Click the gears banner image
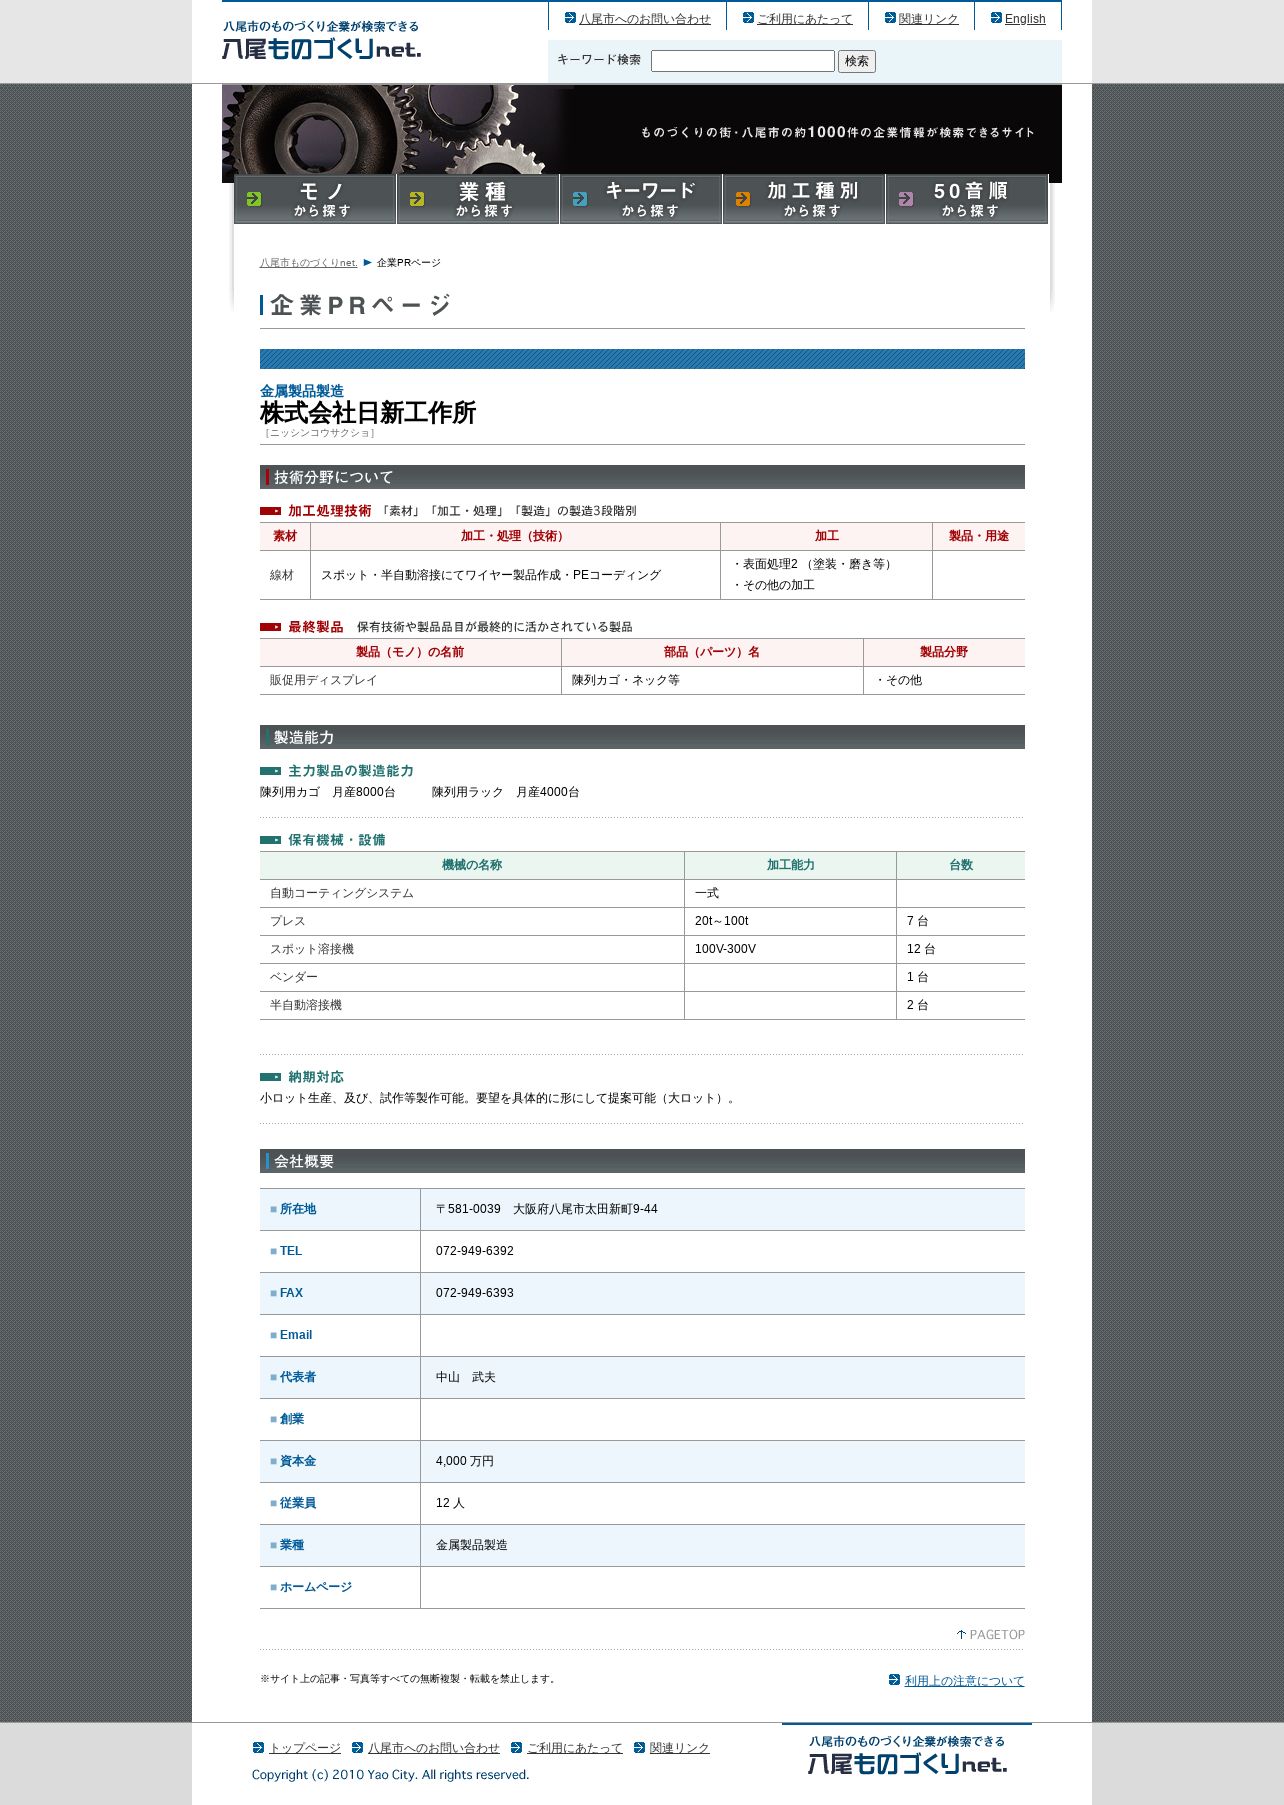 [642, 130]
